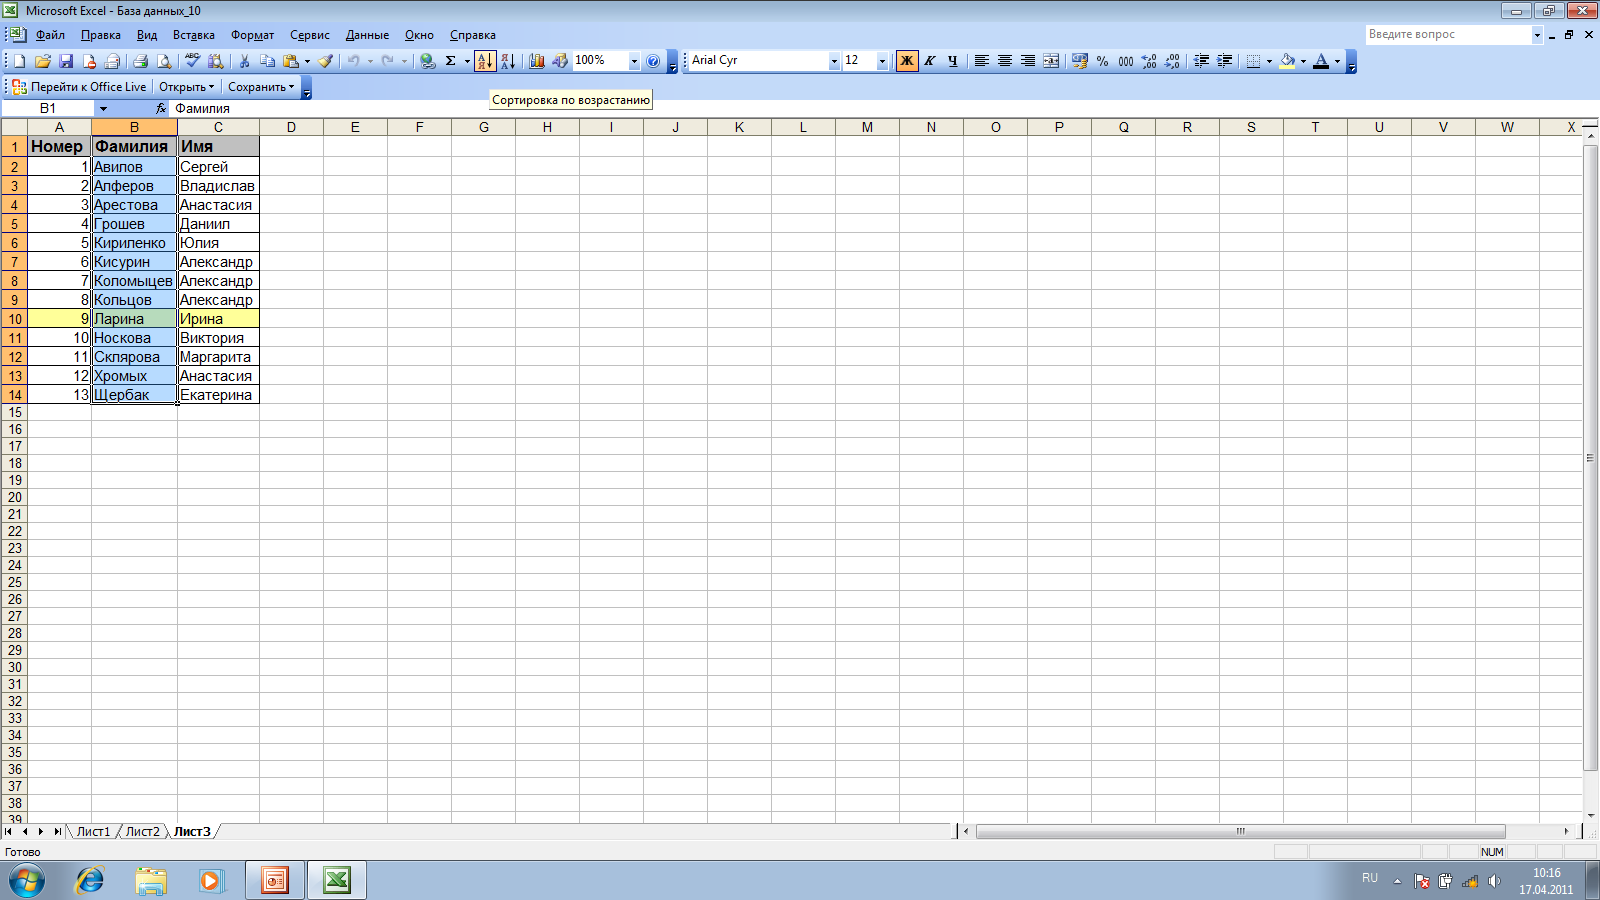Viewport: 1600px width, 900px height.
Task: Apply the Percent Style format
Action: coord(1102,61)
